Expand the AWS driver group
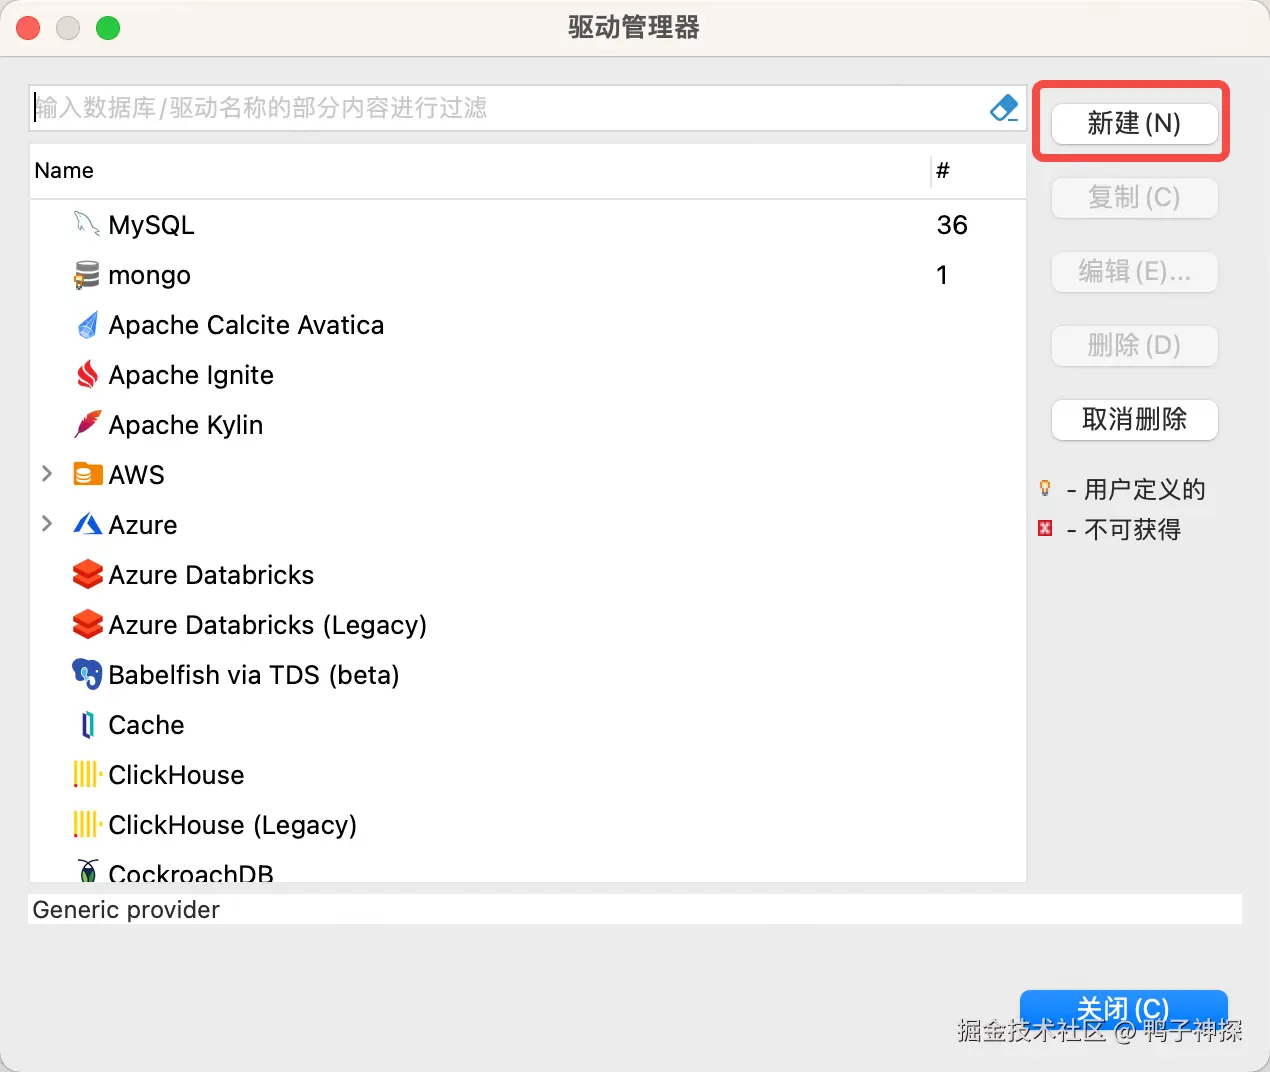The height and width of the screenshot is (1072, 1270). (46, 474)
